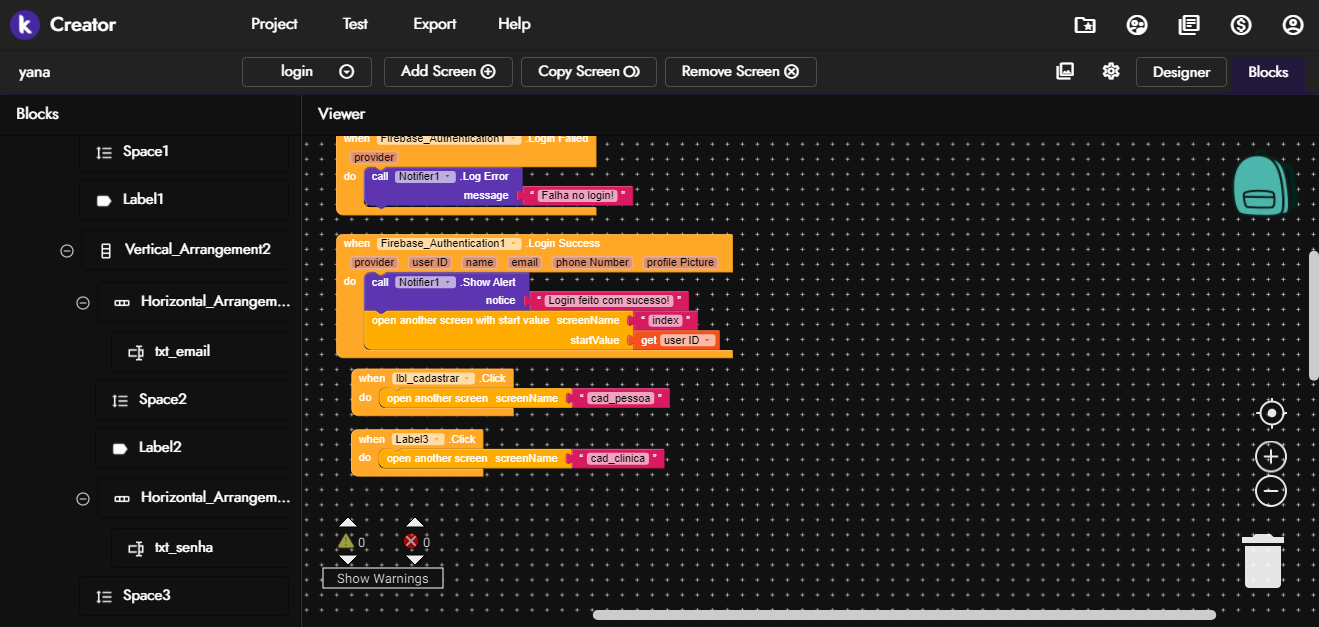
Task: Open Firebase_Authentication1 dropdown in Login Success block
Action: click(x=449, y=243)
